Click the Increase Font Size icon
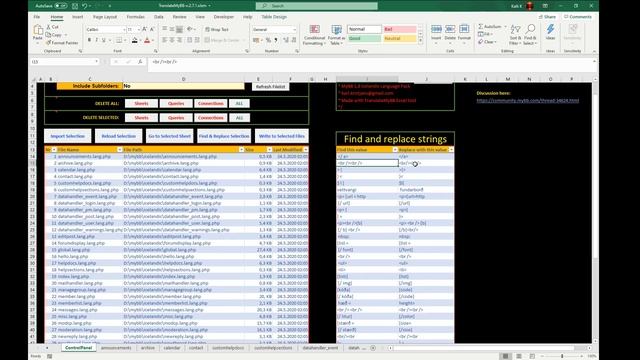Screen dimensions: 640x360 pyautogui.click(x=144, y=29)
